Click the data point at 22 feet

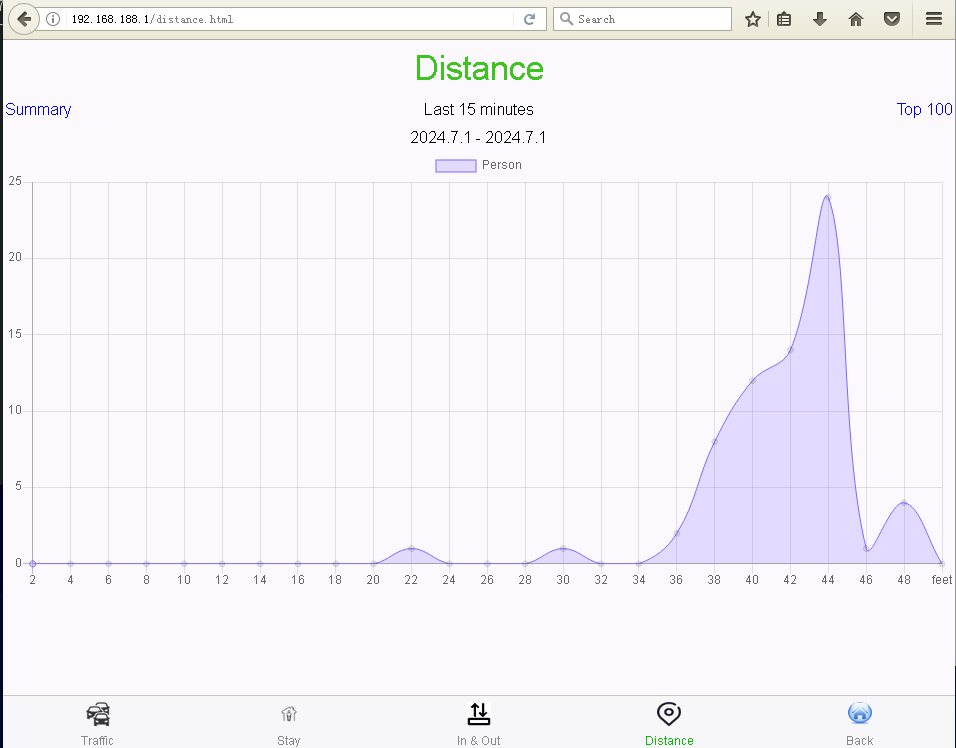point(412,549)
